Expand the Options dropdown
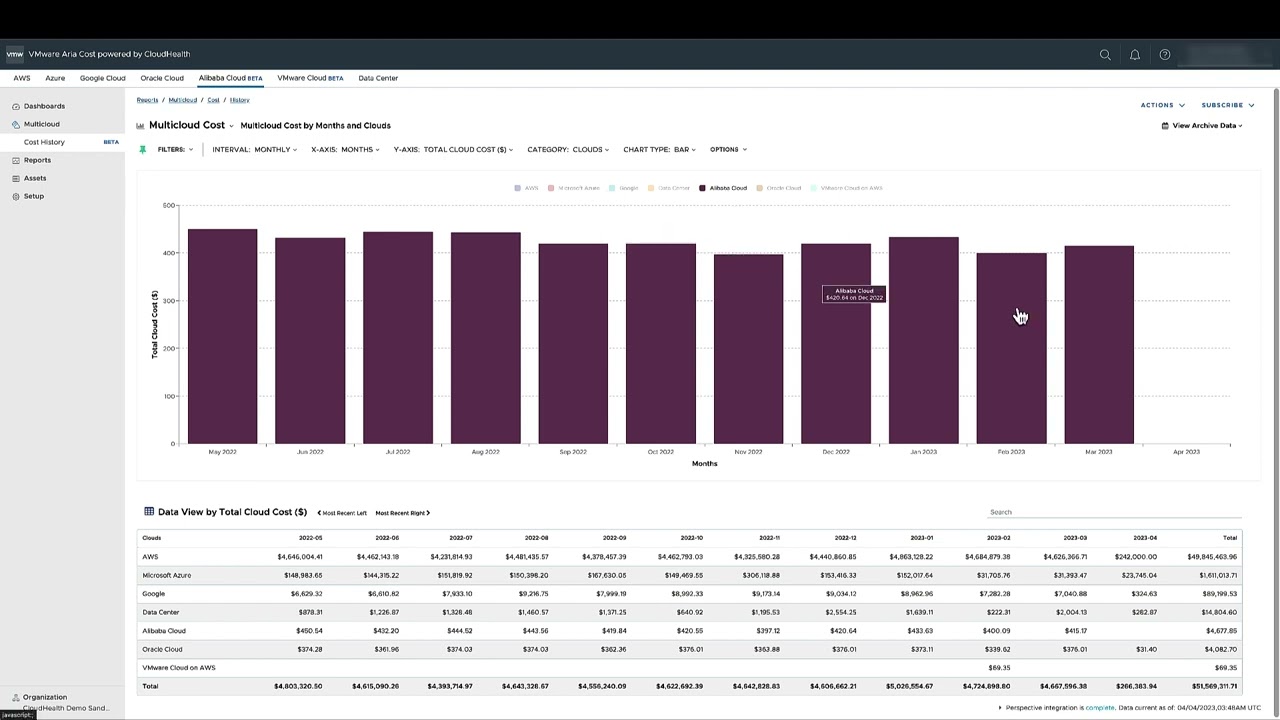 click(x=728, y=149)
